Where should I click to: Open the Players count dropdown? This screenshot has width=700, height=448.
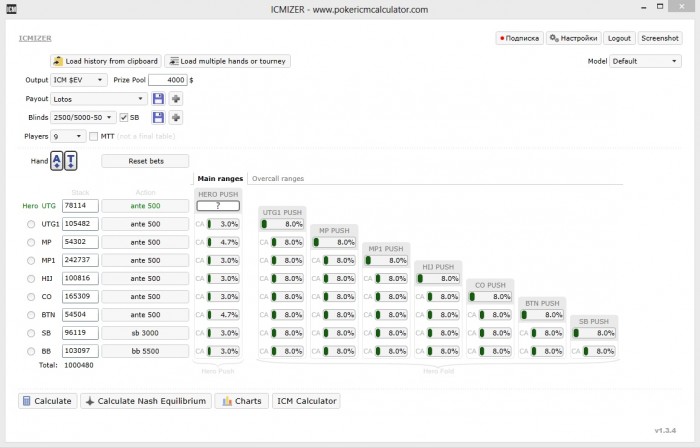click(x=68, y=136)
